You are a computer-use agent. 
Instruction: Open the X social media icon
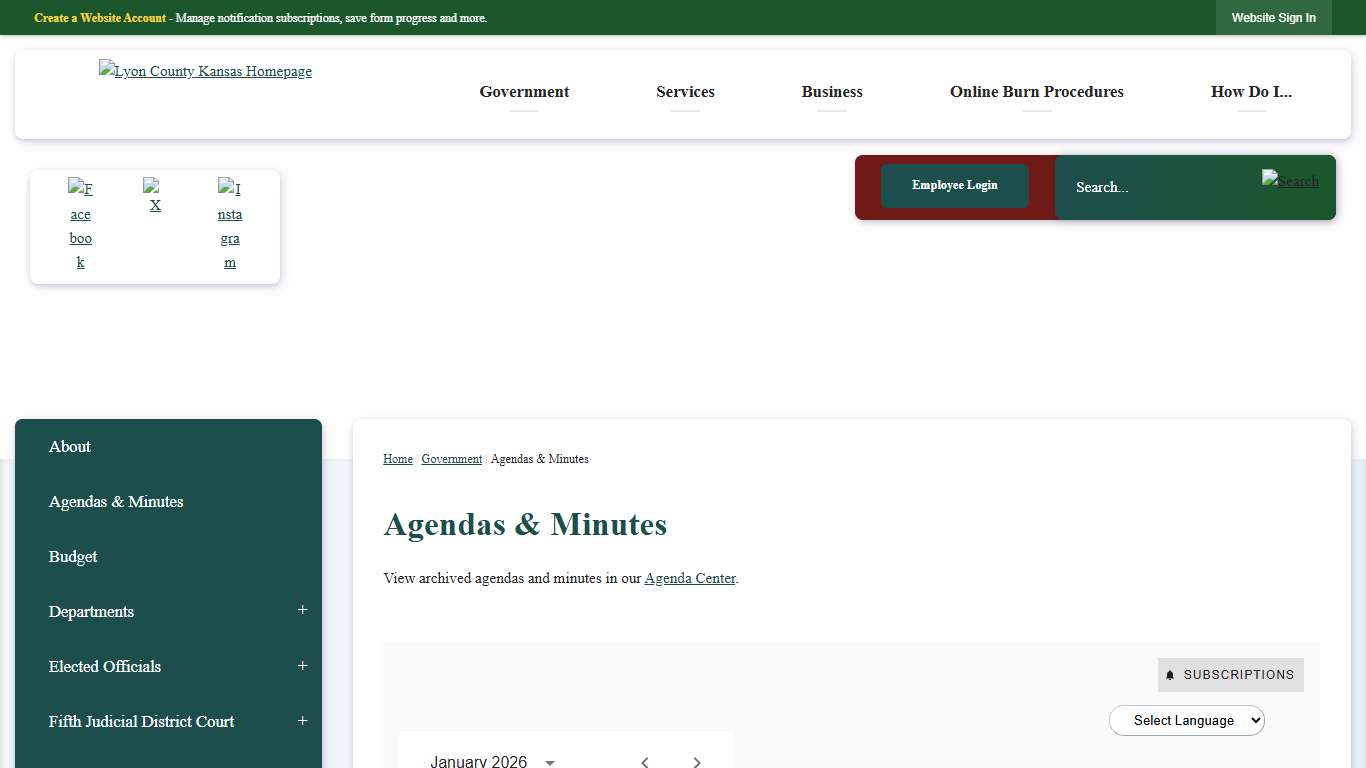pyautogui.click(x=154, y=196)
